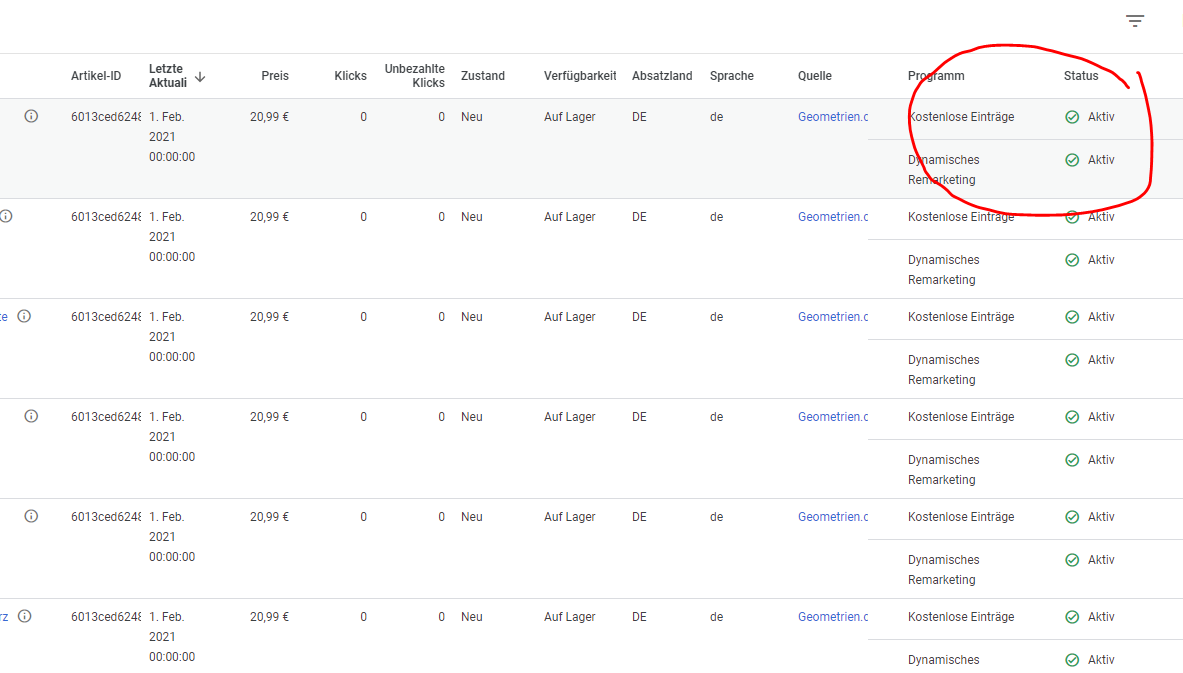Click the Status column header

coord(1081,76)
